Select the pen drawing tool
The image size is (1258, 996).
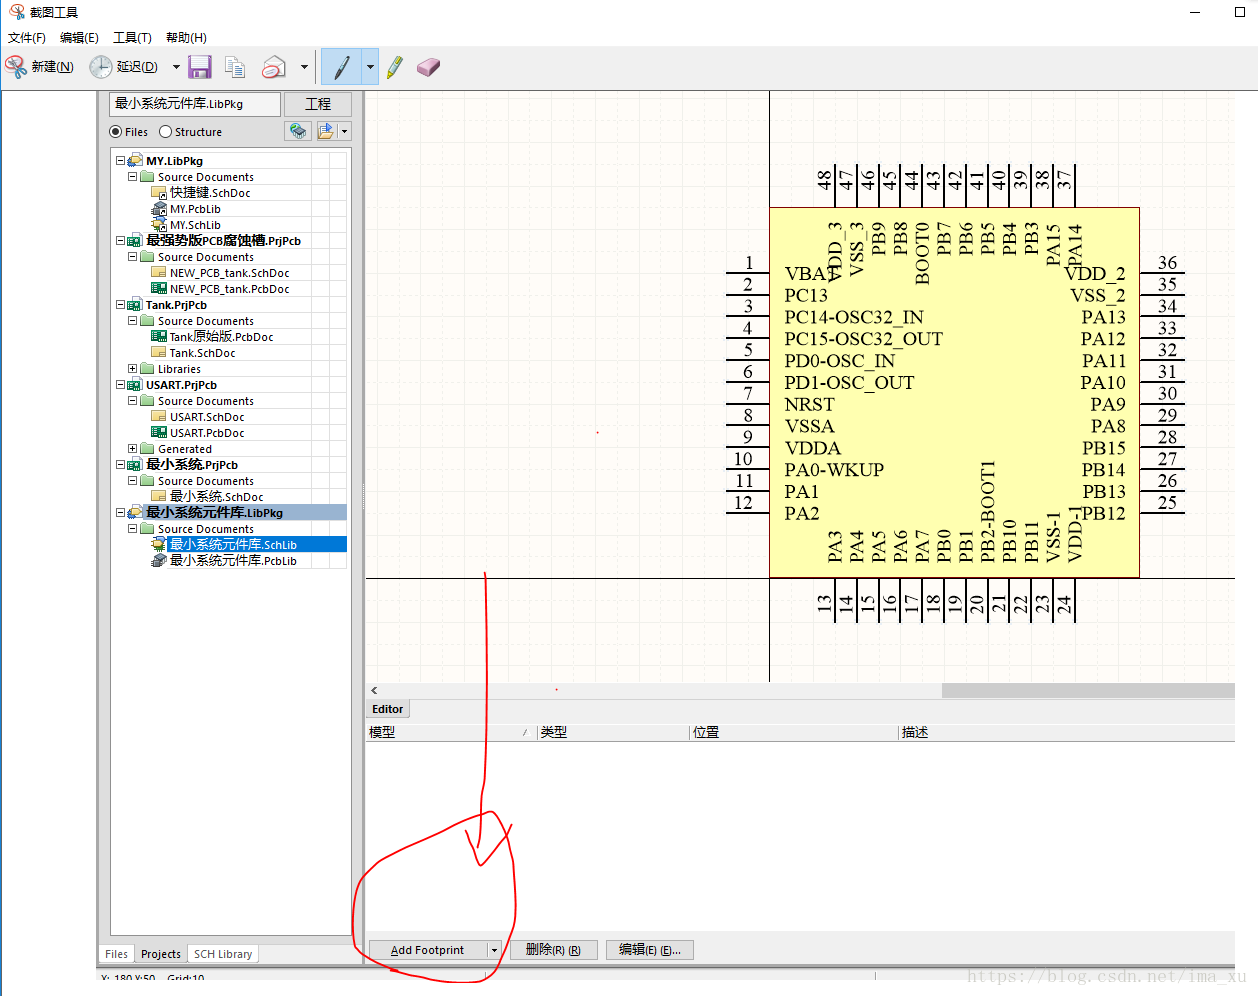click(341, 67)
